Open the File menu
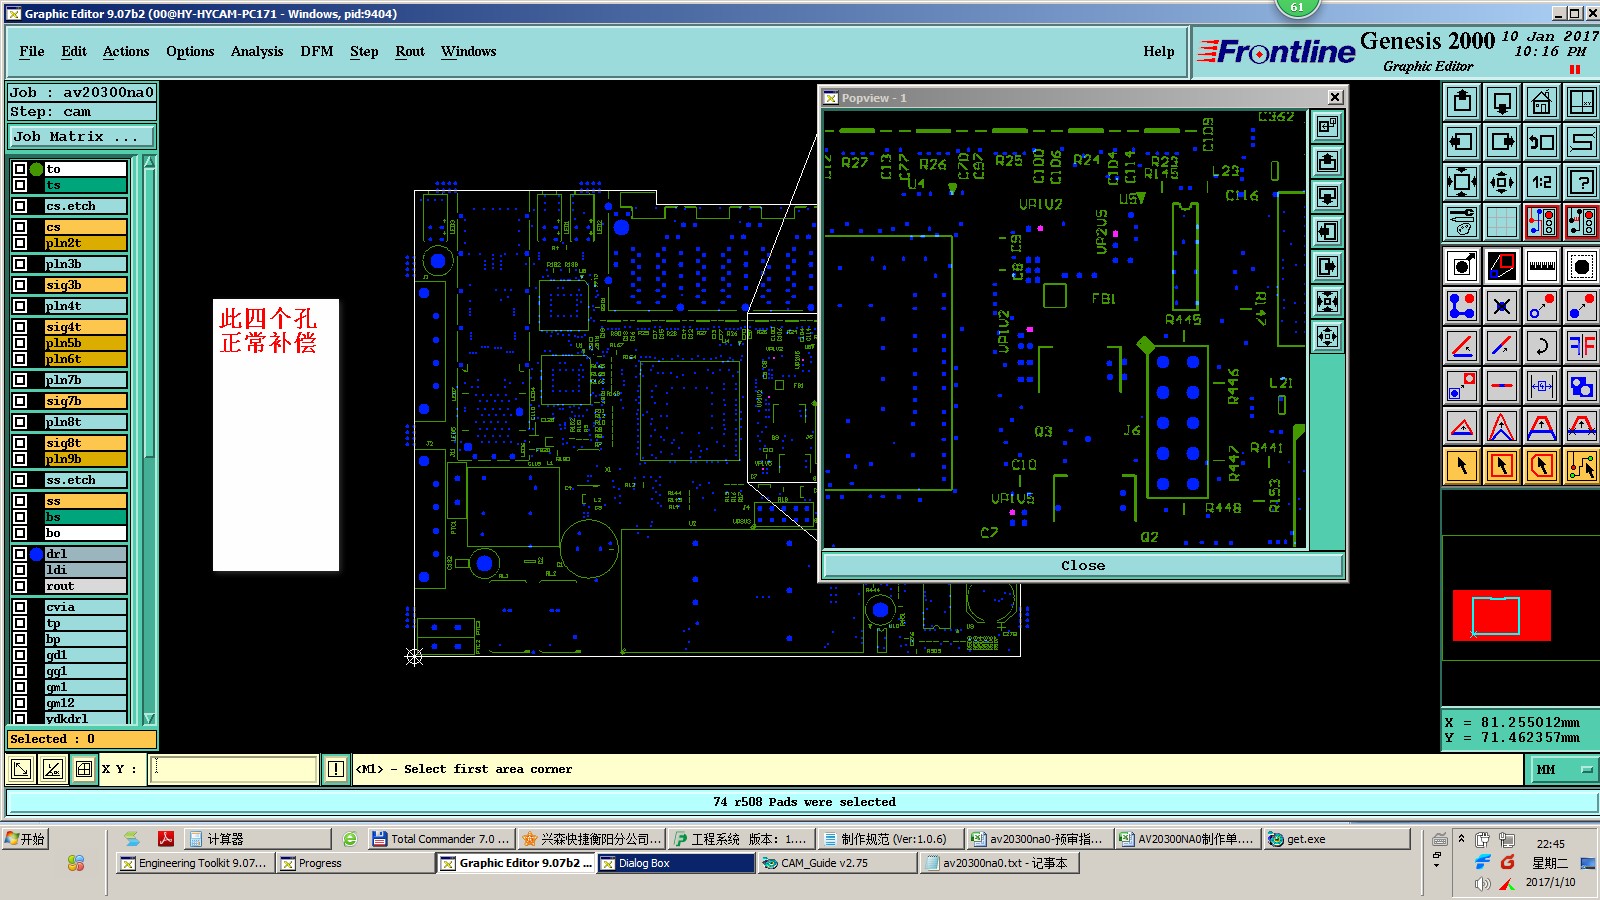The height and width of the screenshot is (900, 1600). 32,52
